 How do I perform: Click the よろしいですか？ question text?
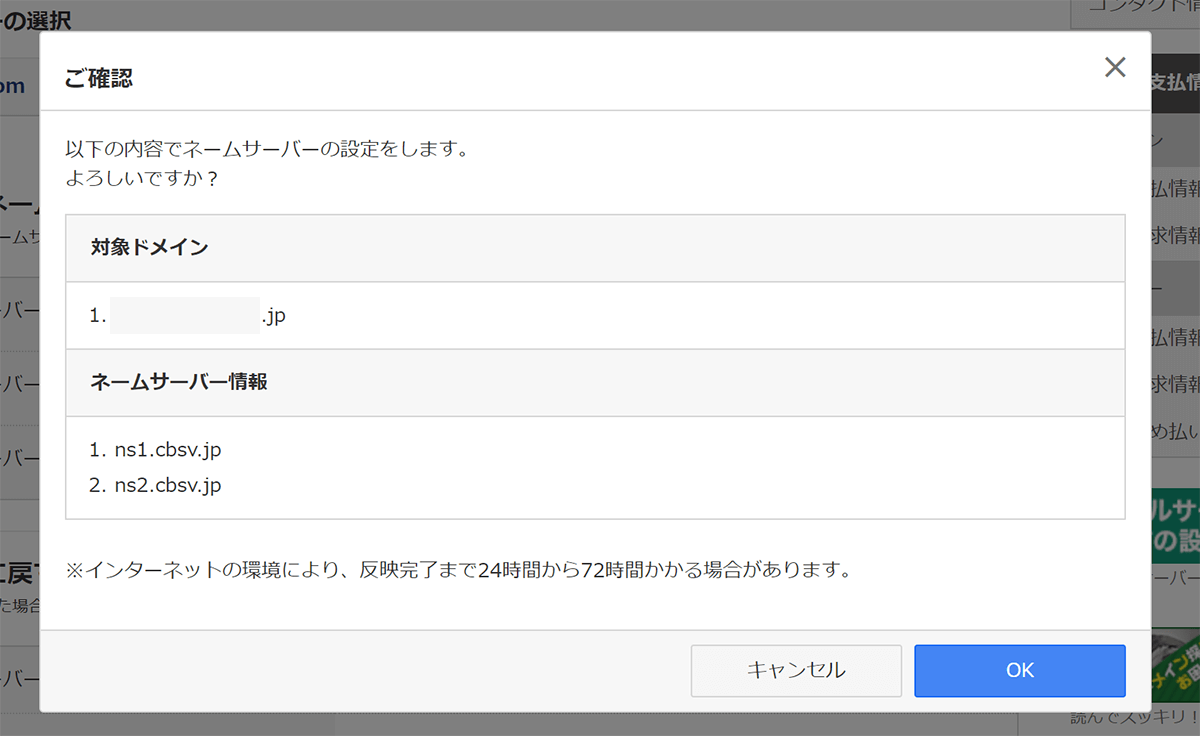click(142, 180)
